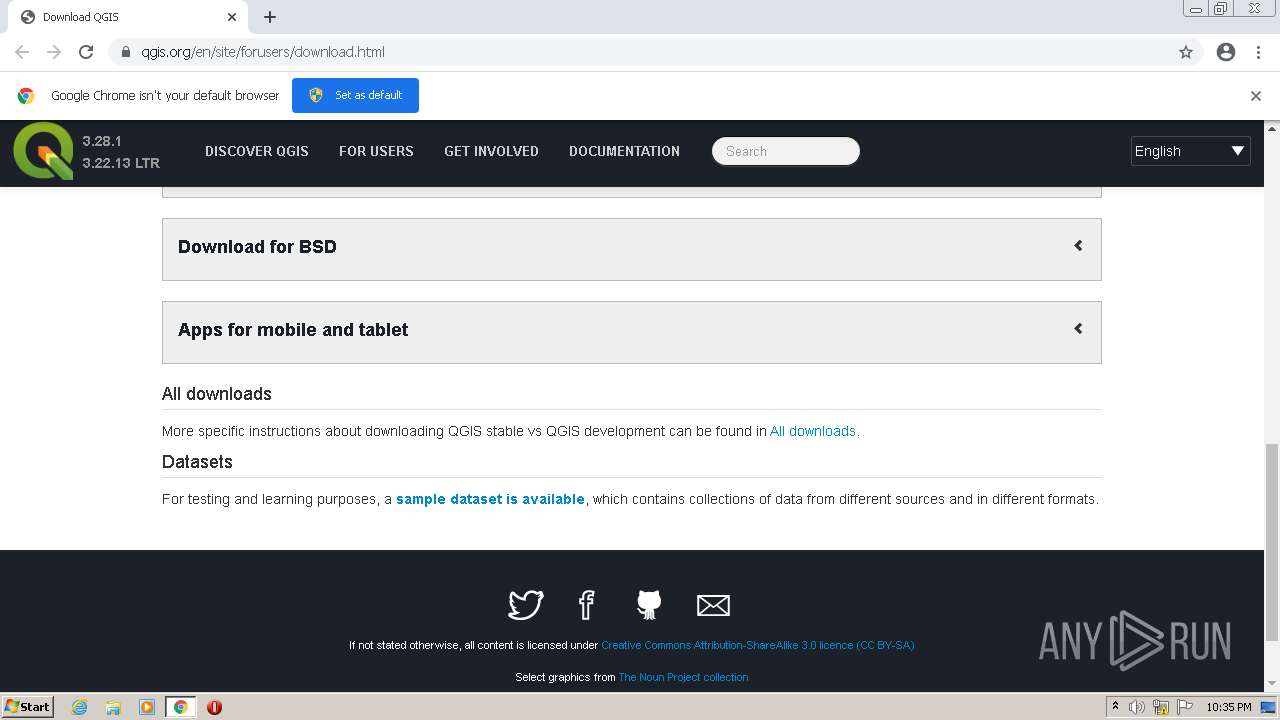Expand the Download for BSD section
This screenshot has height=720, width=1280.
point(632,249)
